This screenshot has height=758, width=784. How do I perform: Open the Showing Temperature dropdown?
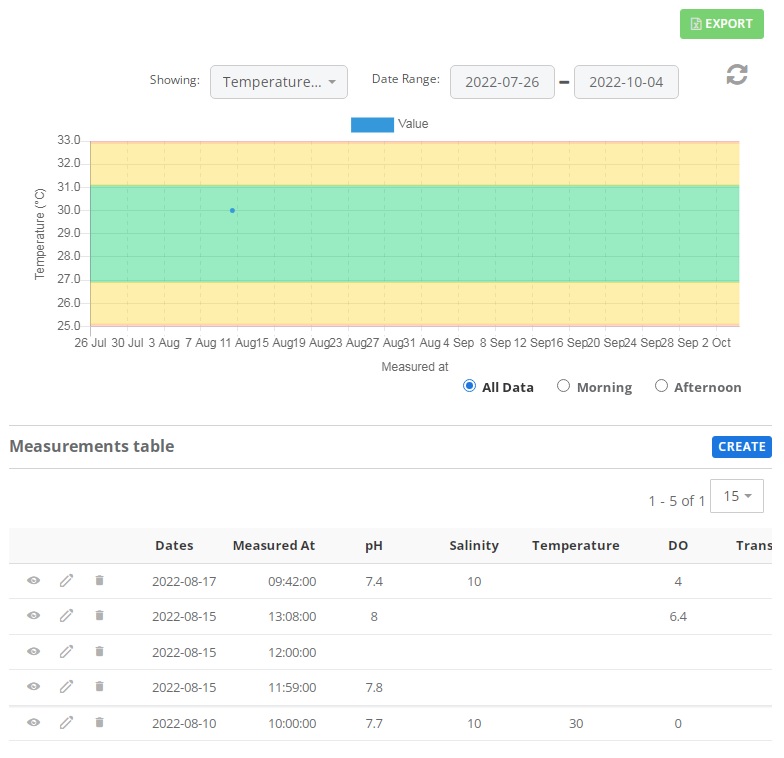tap(279, 82)
